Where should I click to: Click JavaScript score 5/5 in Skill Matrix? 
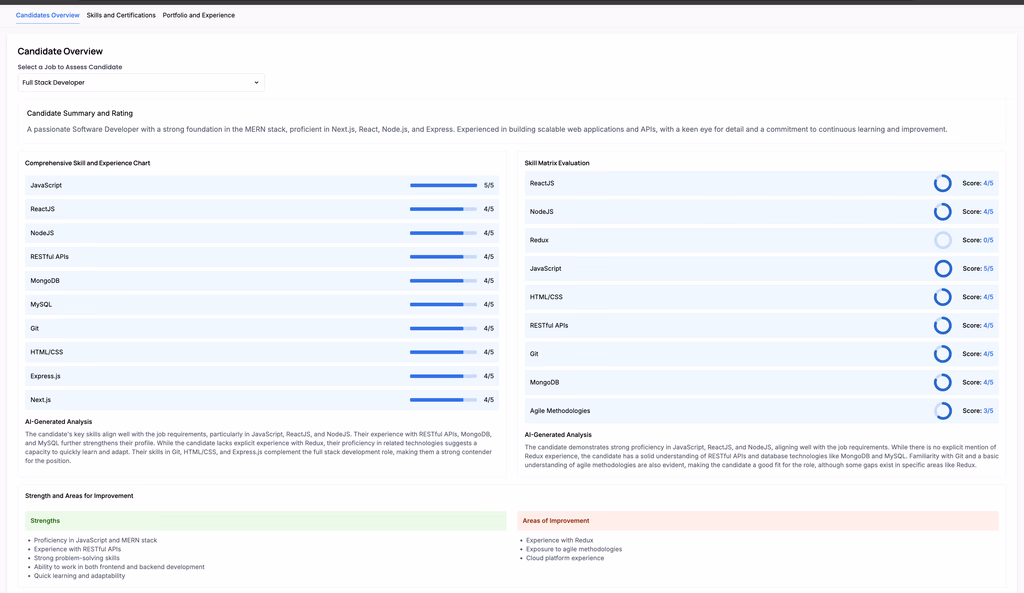point(988,268)
